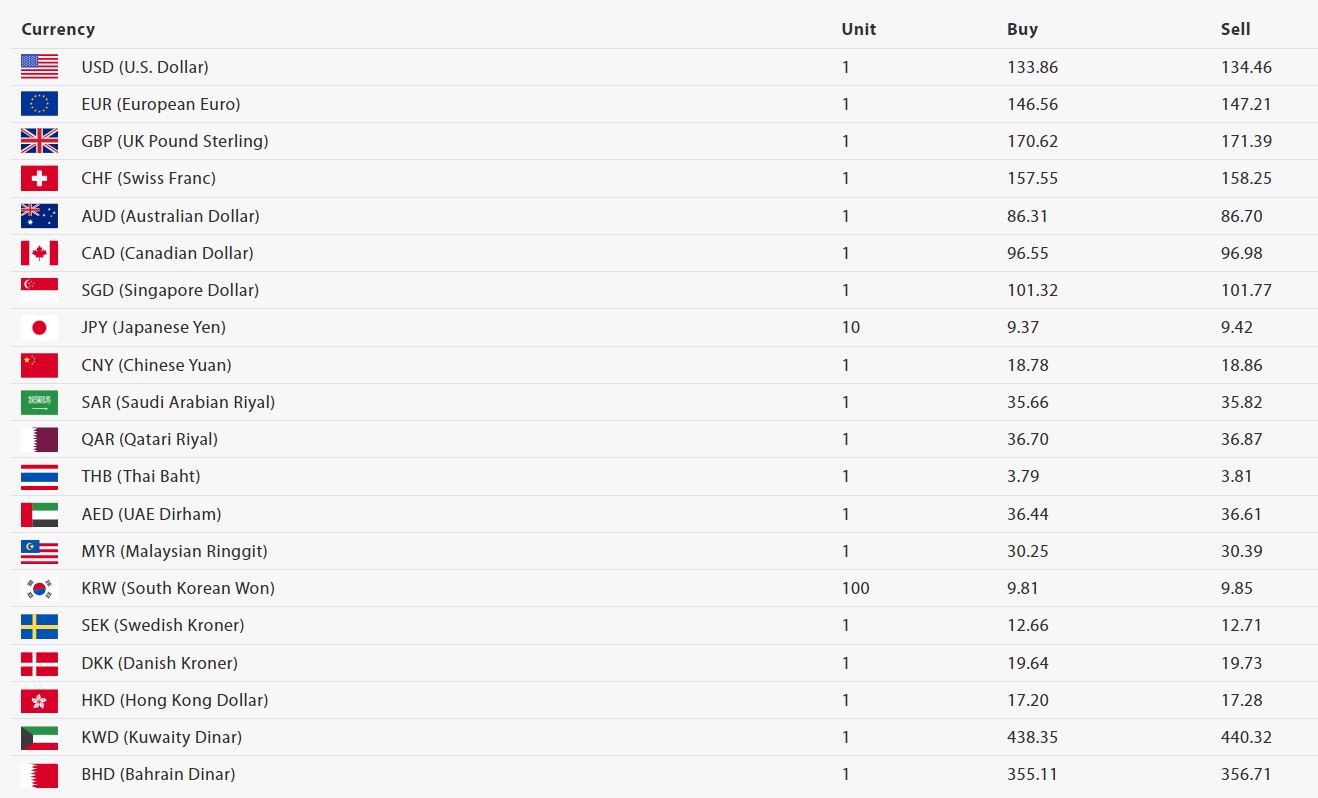
Task: Click the Buy column header
Action: tap(1022, 29)
